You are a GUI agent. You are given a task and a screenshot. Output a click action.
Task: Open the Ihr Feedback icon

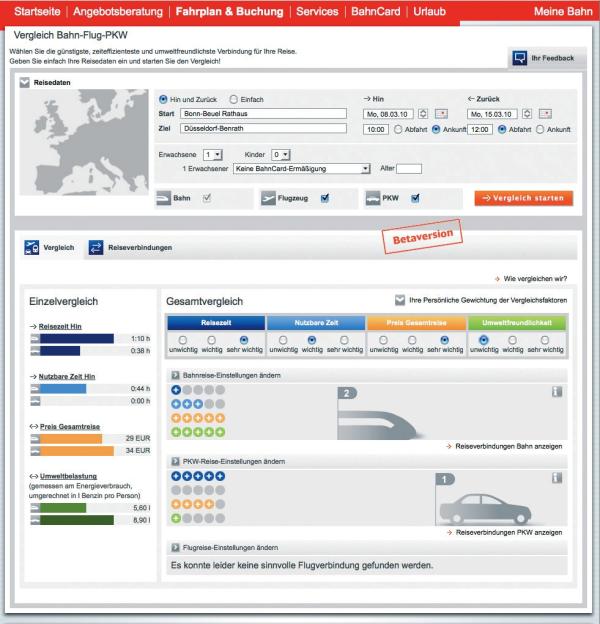pos(520,58)
